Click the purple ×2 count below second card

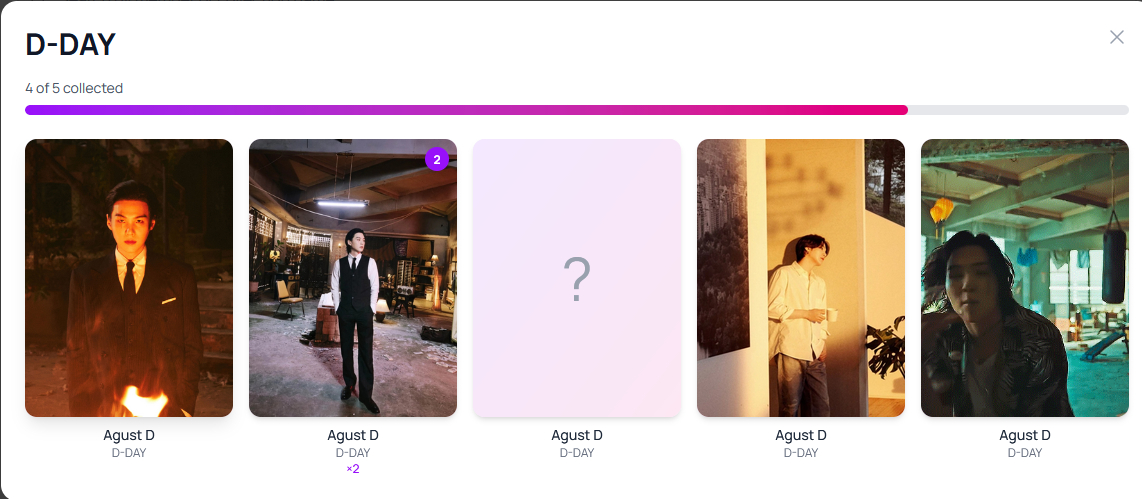click(353, 469)
